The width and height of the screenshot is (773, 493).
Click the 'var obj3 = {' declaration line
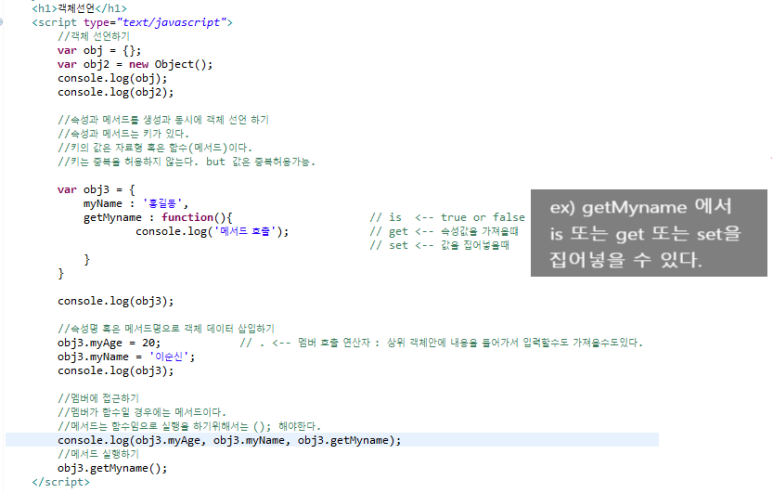[96, 190]
